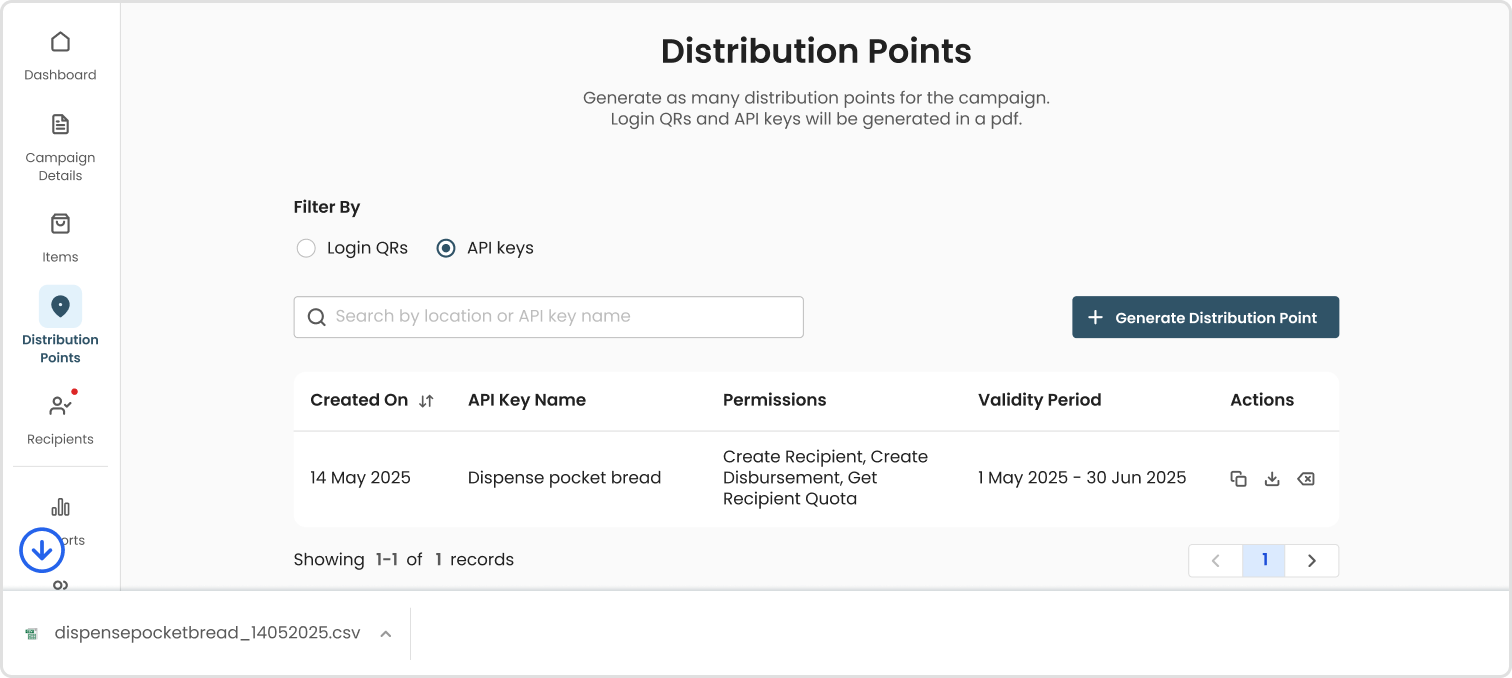Viewport: 1512px width, 678px height.
Task: Click the Recipients menu label
Action: (60, 439)
